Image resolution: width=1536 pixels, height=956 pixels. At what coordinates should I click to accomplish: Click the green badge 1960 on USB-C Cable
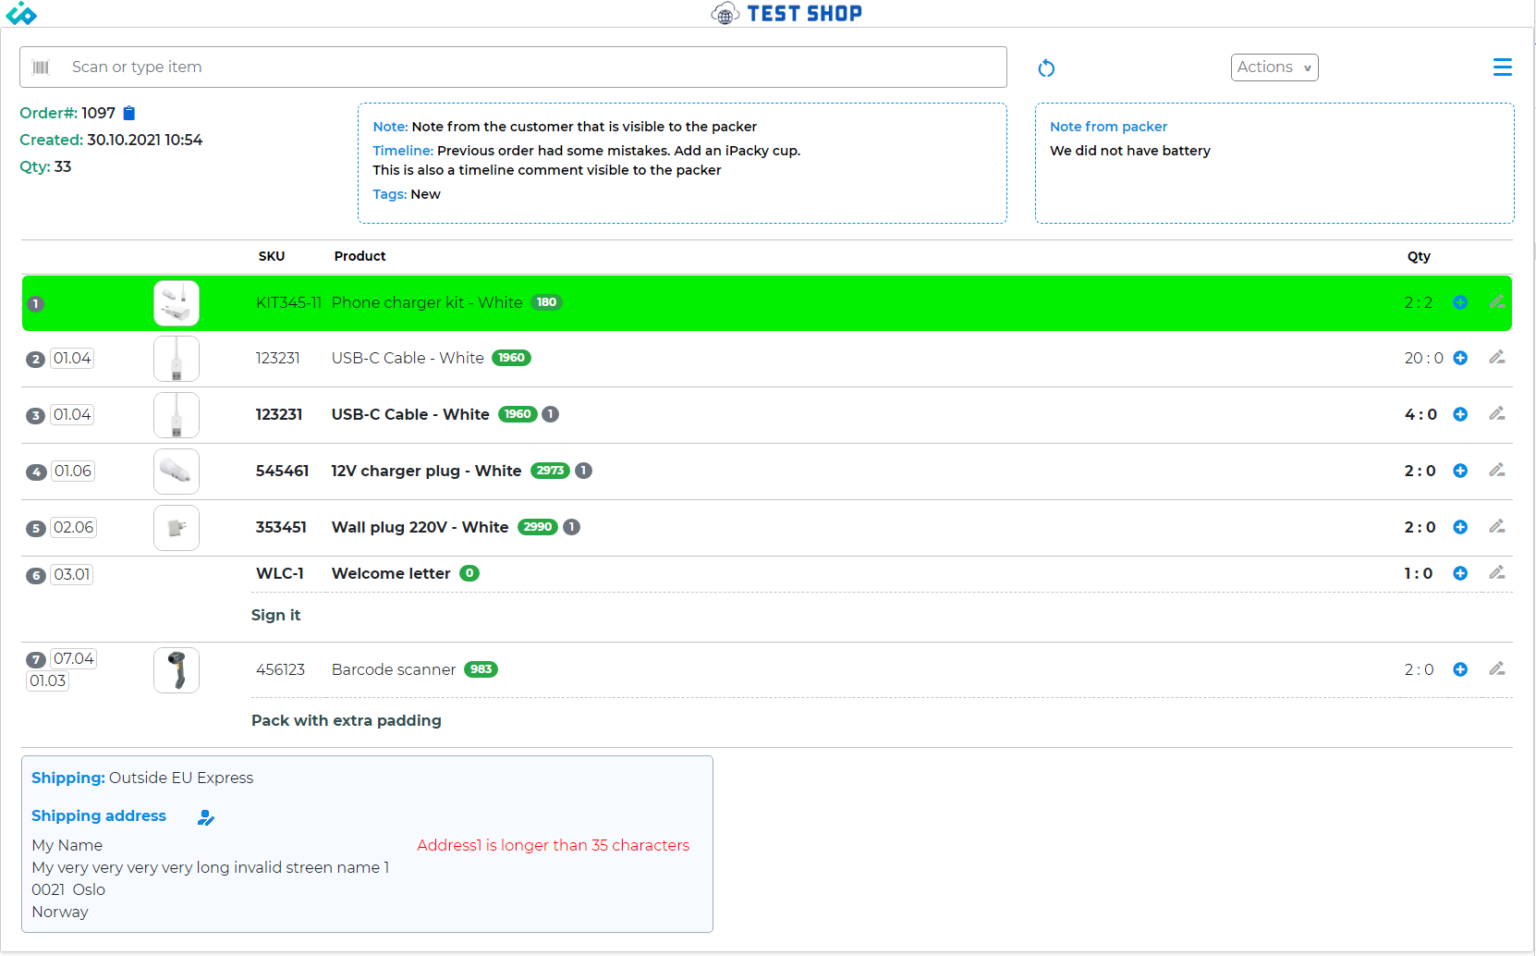[511, 357]
